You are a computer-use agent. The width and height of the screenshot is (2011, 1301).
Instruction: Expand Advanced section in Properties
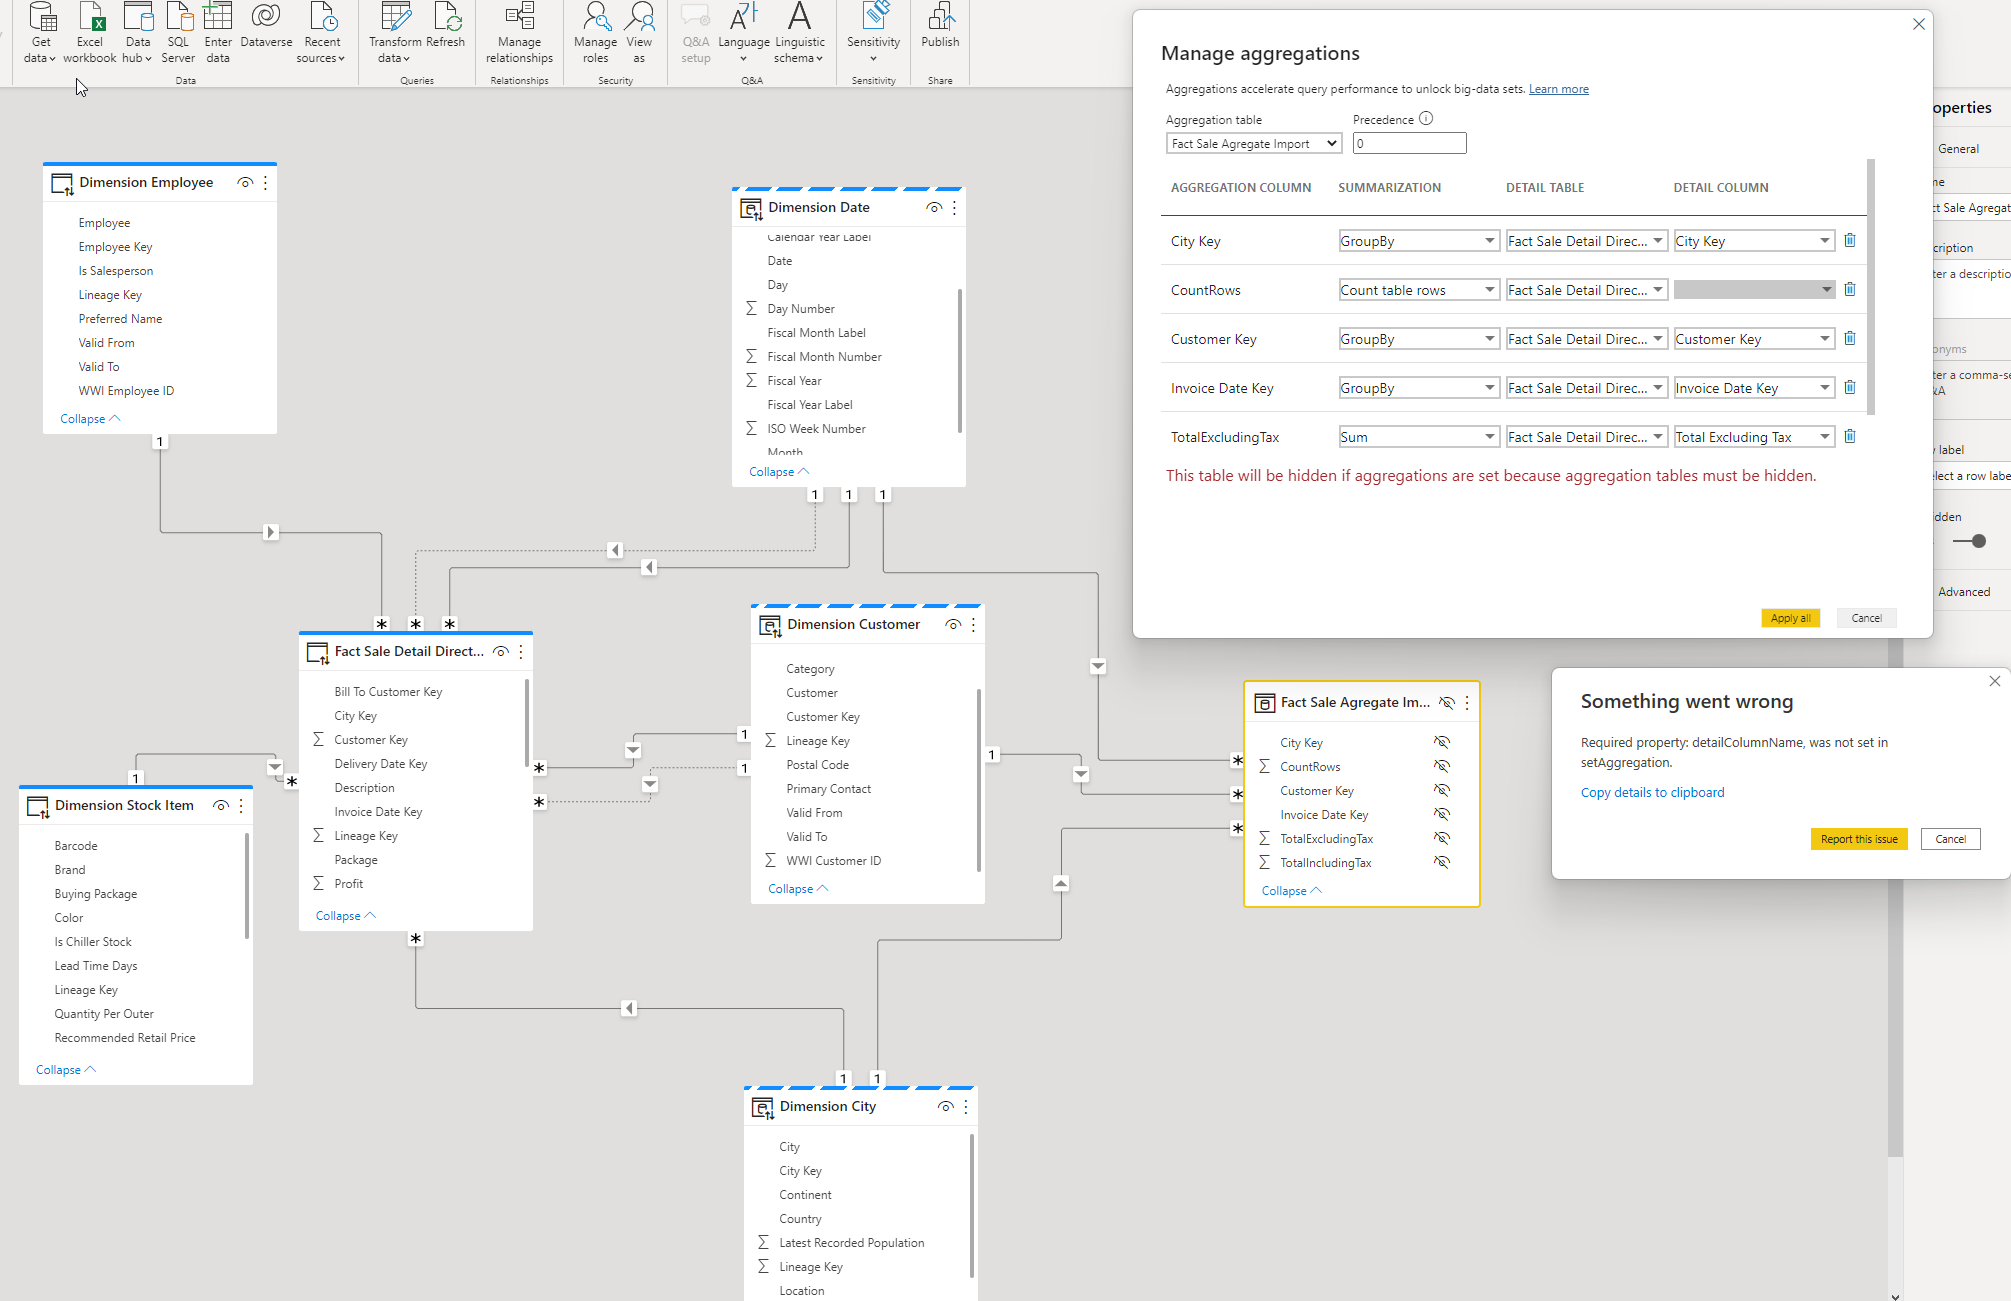(x=1963, y=592)
